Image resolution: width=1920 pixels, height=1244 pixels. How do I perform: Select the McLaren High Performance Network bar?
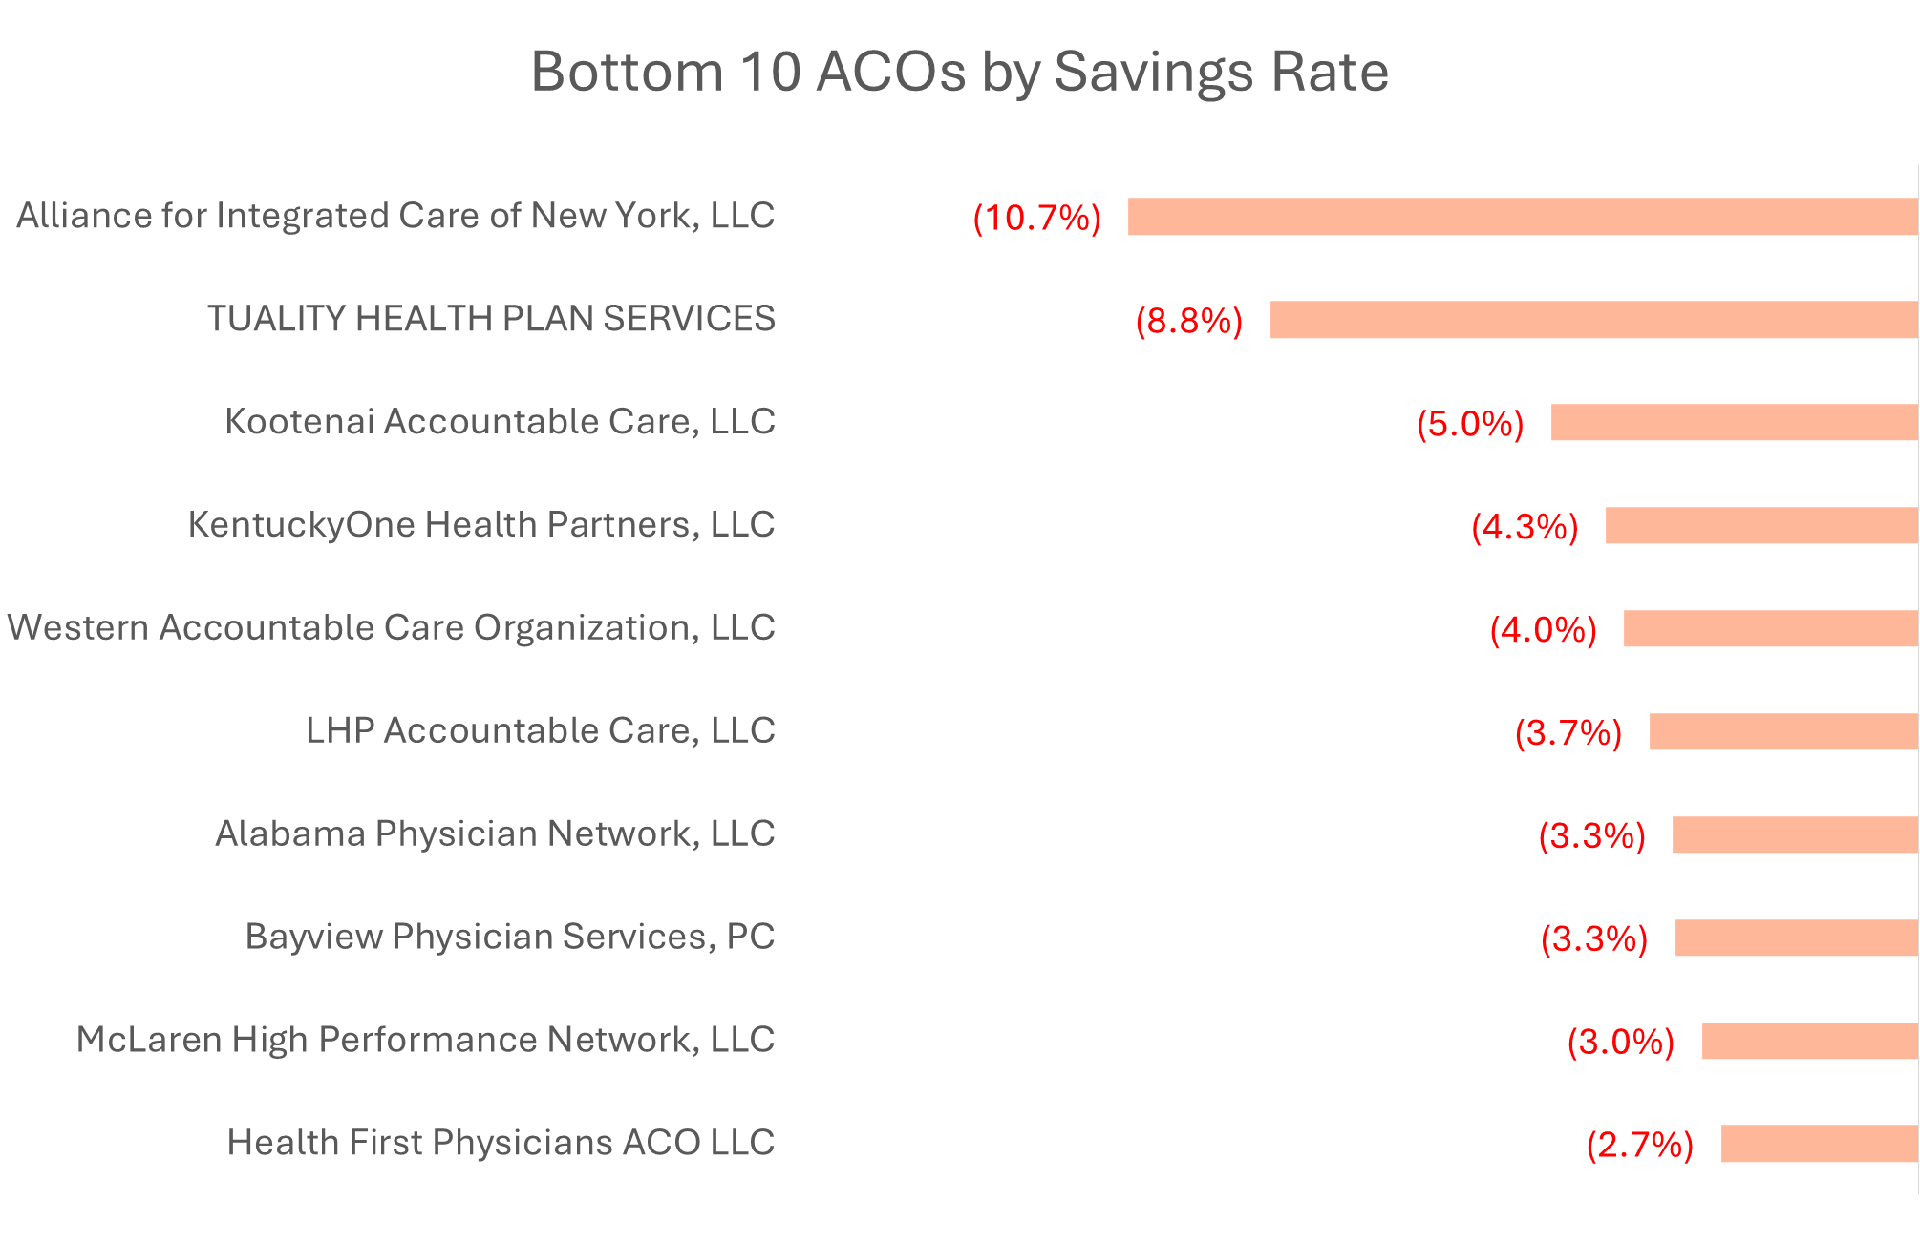click(x=1809, y=1041)
